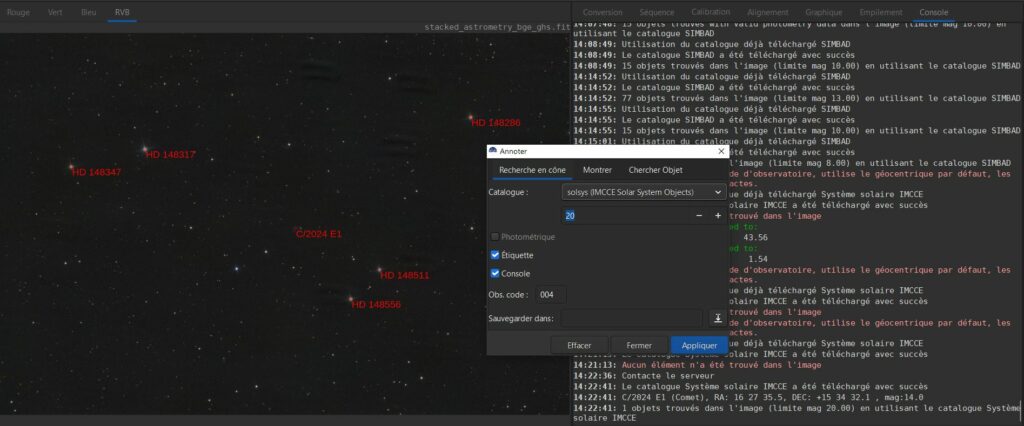Close the Annoter dialog with the X

coord(721,151)
